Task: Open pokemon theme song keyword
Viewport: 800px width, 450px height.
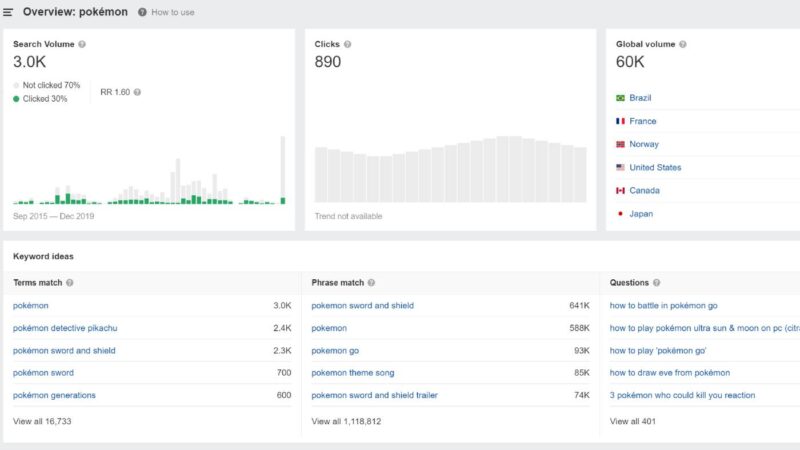Action: pyautogui.click(x=353, y=373)
